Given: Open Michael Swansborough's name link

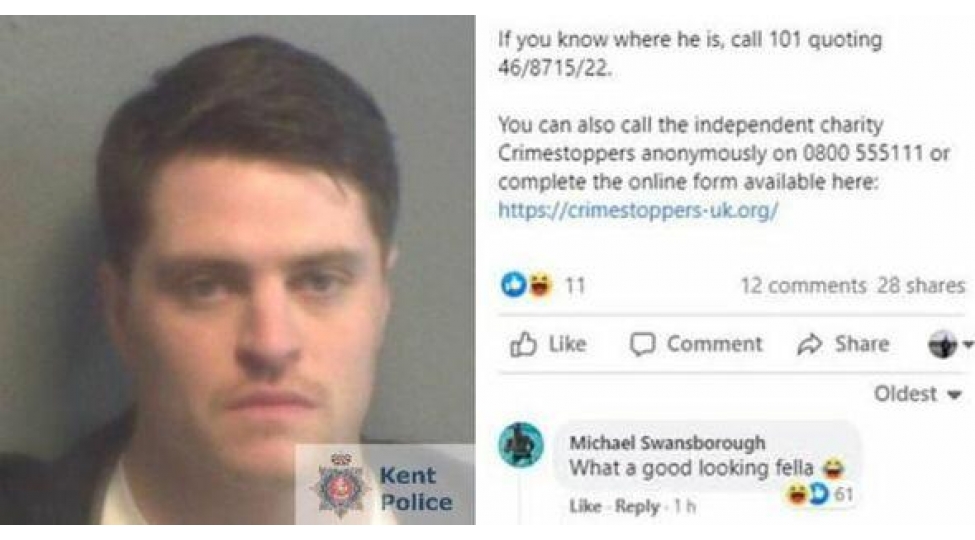Looking at the screenshot, I should click(x=667, y=443).
